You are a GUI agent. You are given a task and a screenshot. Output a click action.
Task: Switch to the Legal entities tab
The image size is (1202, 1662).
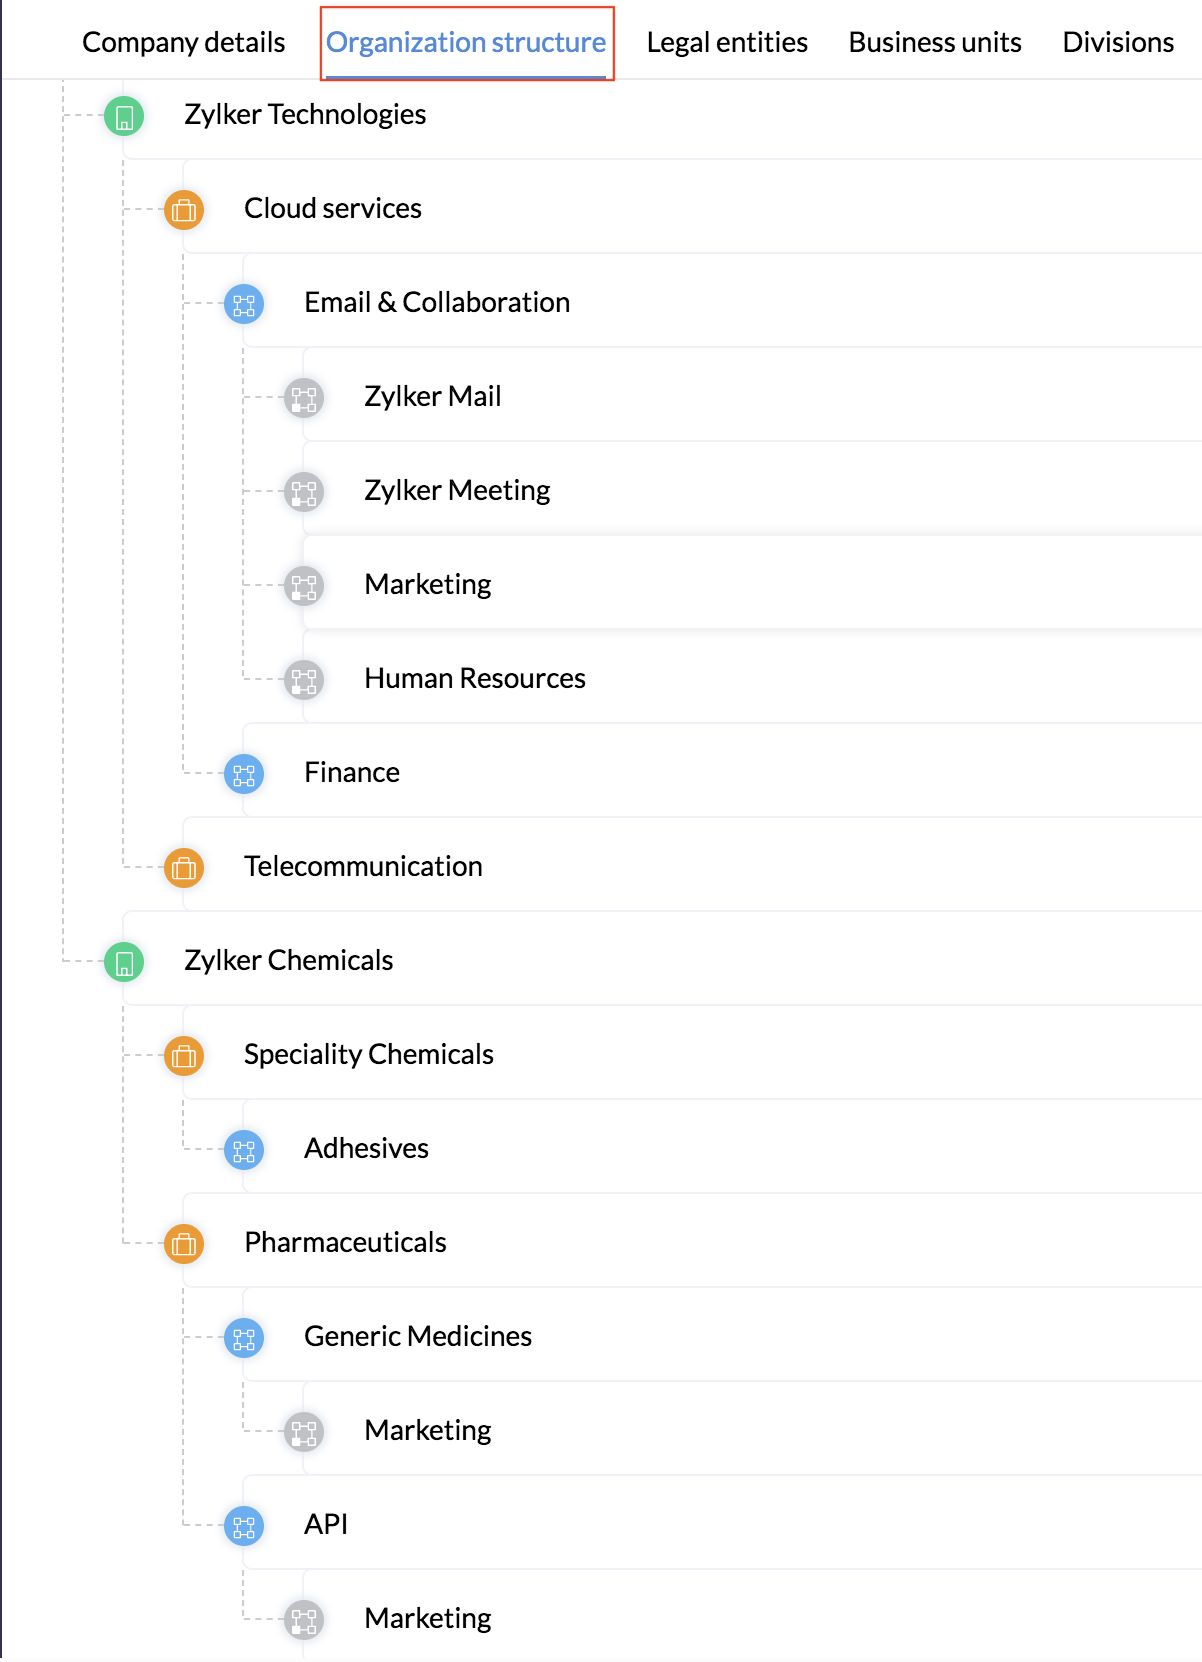727,42
